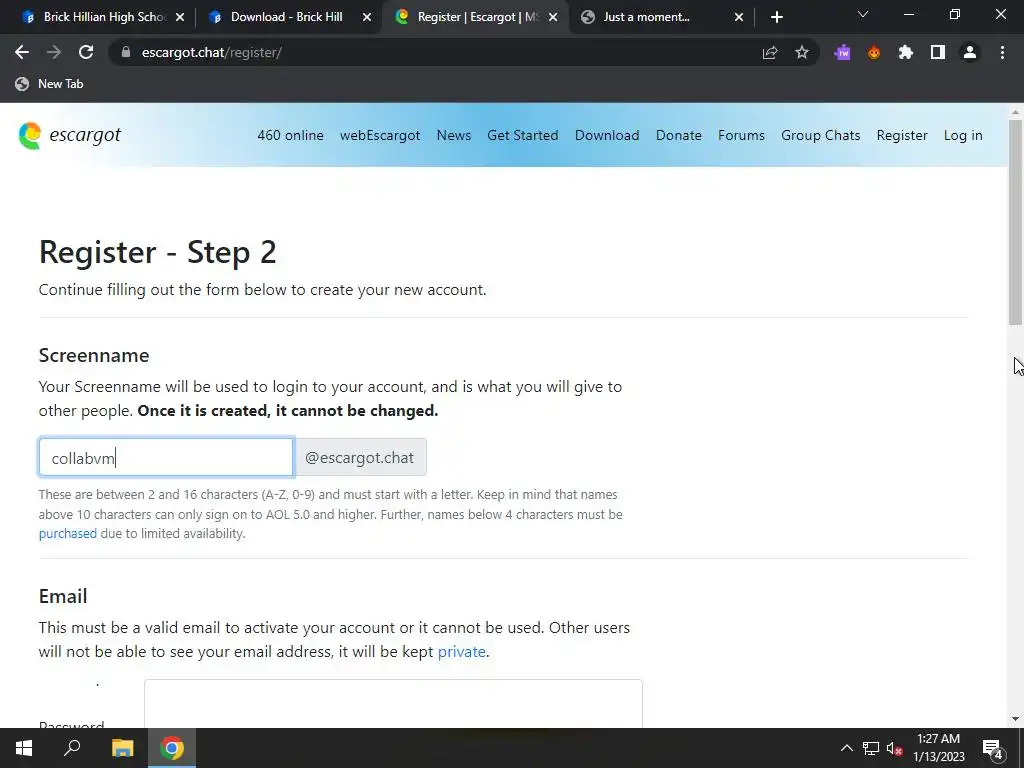The width and height of the screenshot is (1024, 768).
Task: Open the network tray icon
Action: click(871, 748)
